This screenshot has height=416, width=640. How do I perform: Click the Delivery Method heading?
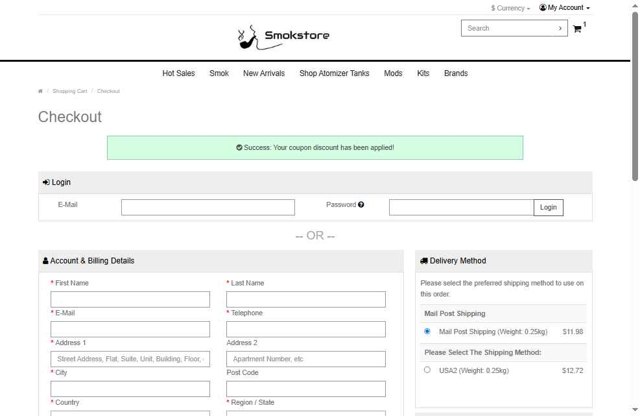tap(453, 261)
